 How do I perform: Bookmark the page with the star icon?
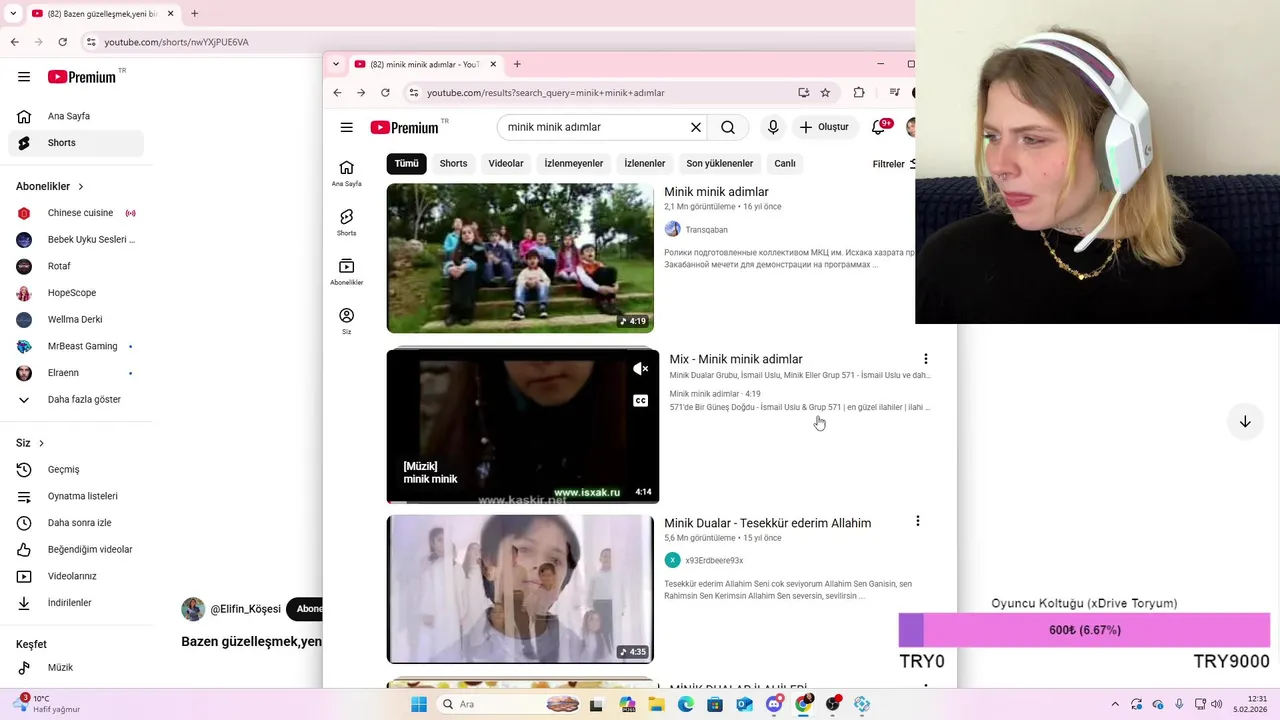pyautogui.click(x=825, y=93)
